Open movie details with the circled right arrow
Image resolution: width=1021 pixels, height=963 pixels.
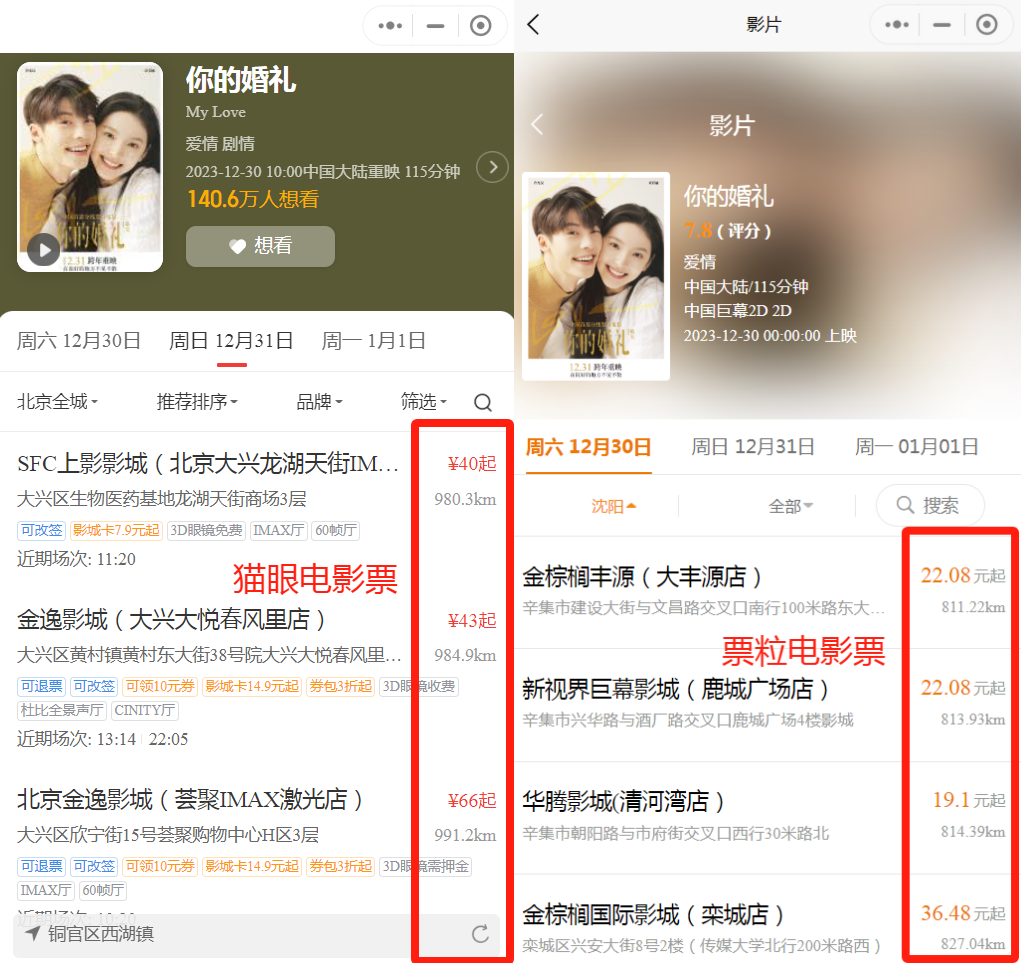[492, 167]
